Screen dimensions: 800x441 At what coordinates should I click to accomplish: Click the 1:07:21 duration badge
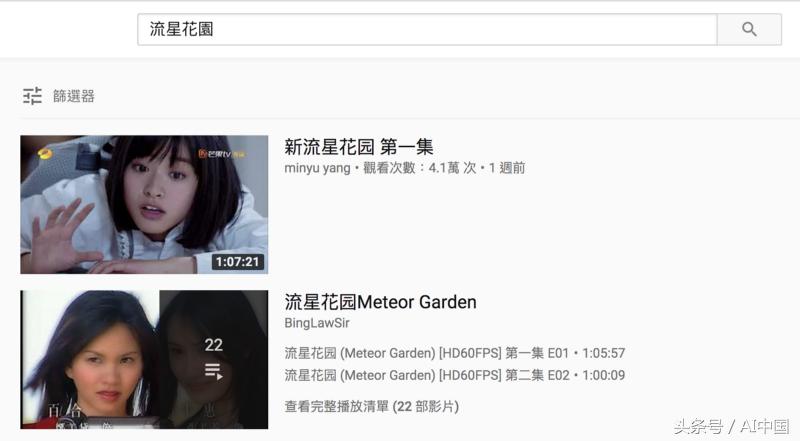238,262
